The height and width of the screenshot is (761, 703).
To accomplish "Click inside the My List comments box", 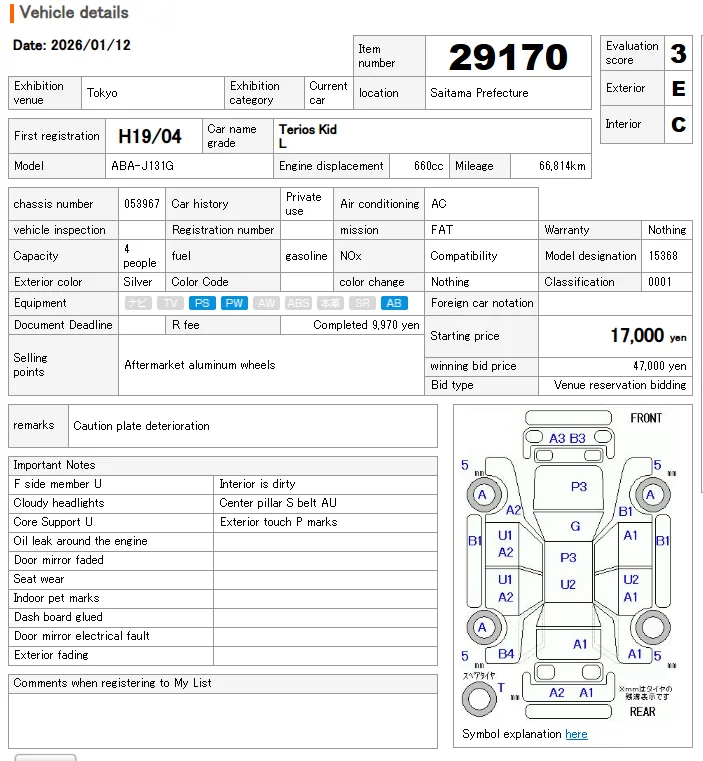I will click(223, 721).
